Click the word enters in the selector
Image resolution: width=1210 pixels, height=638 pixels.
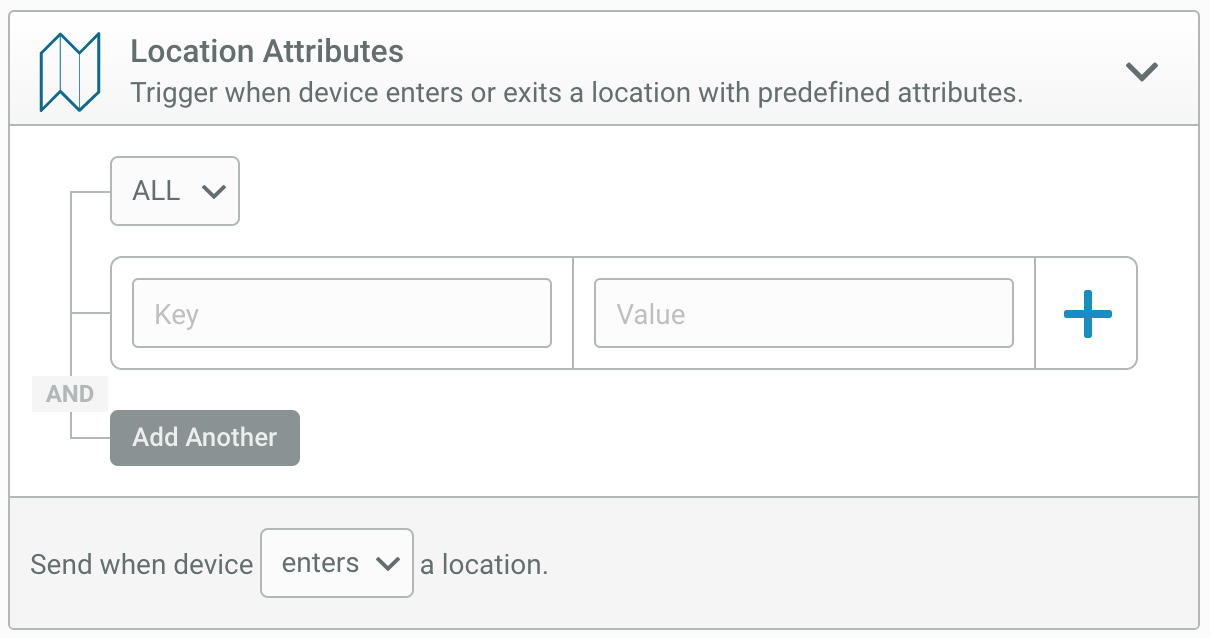pyautogui.click(x=321, y=563)
